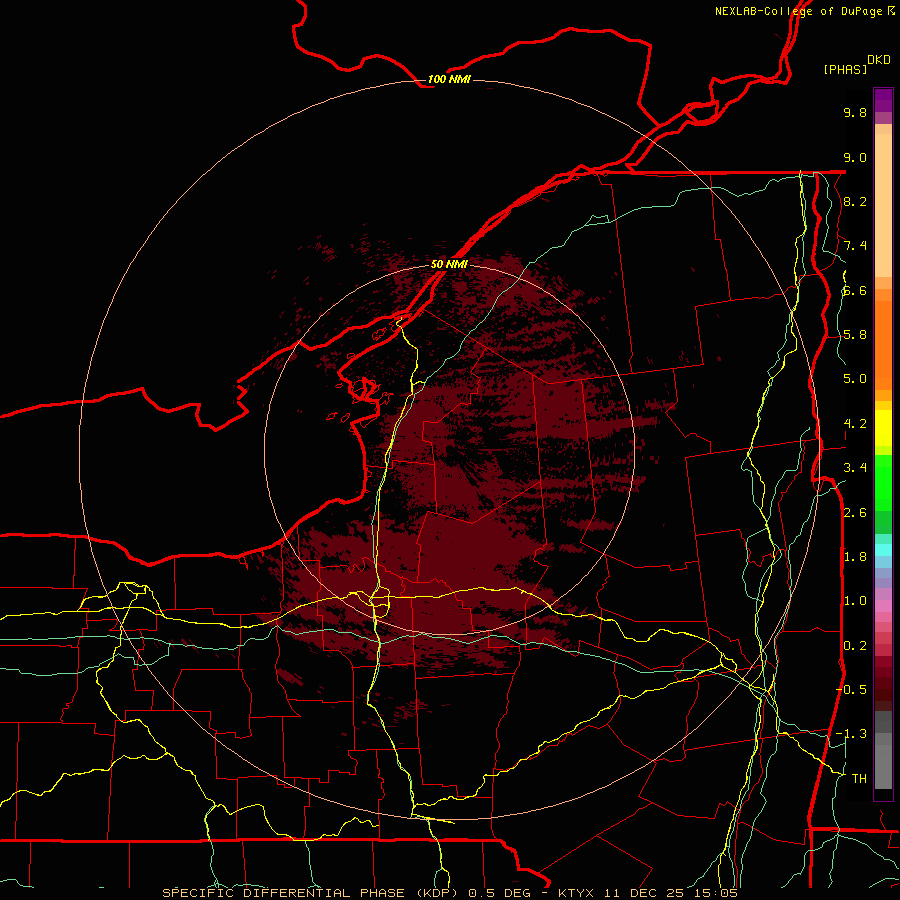Click the 8.2 value on the scale

pos(855,201)
